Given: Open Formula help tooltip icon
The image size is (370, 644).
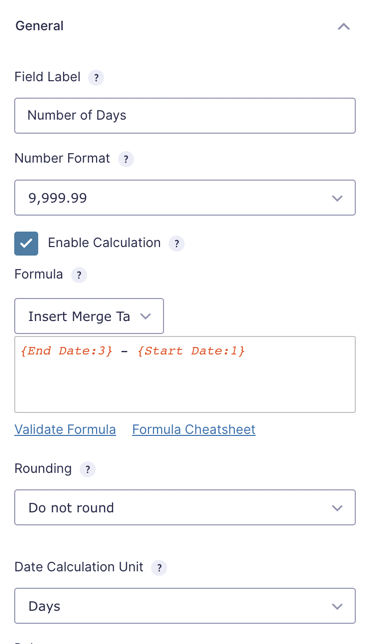Looking at the screenshot, I should (x=79, y=275).
